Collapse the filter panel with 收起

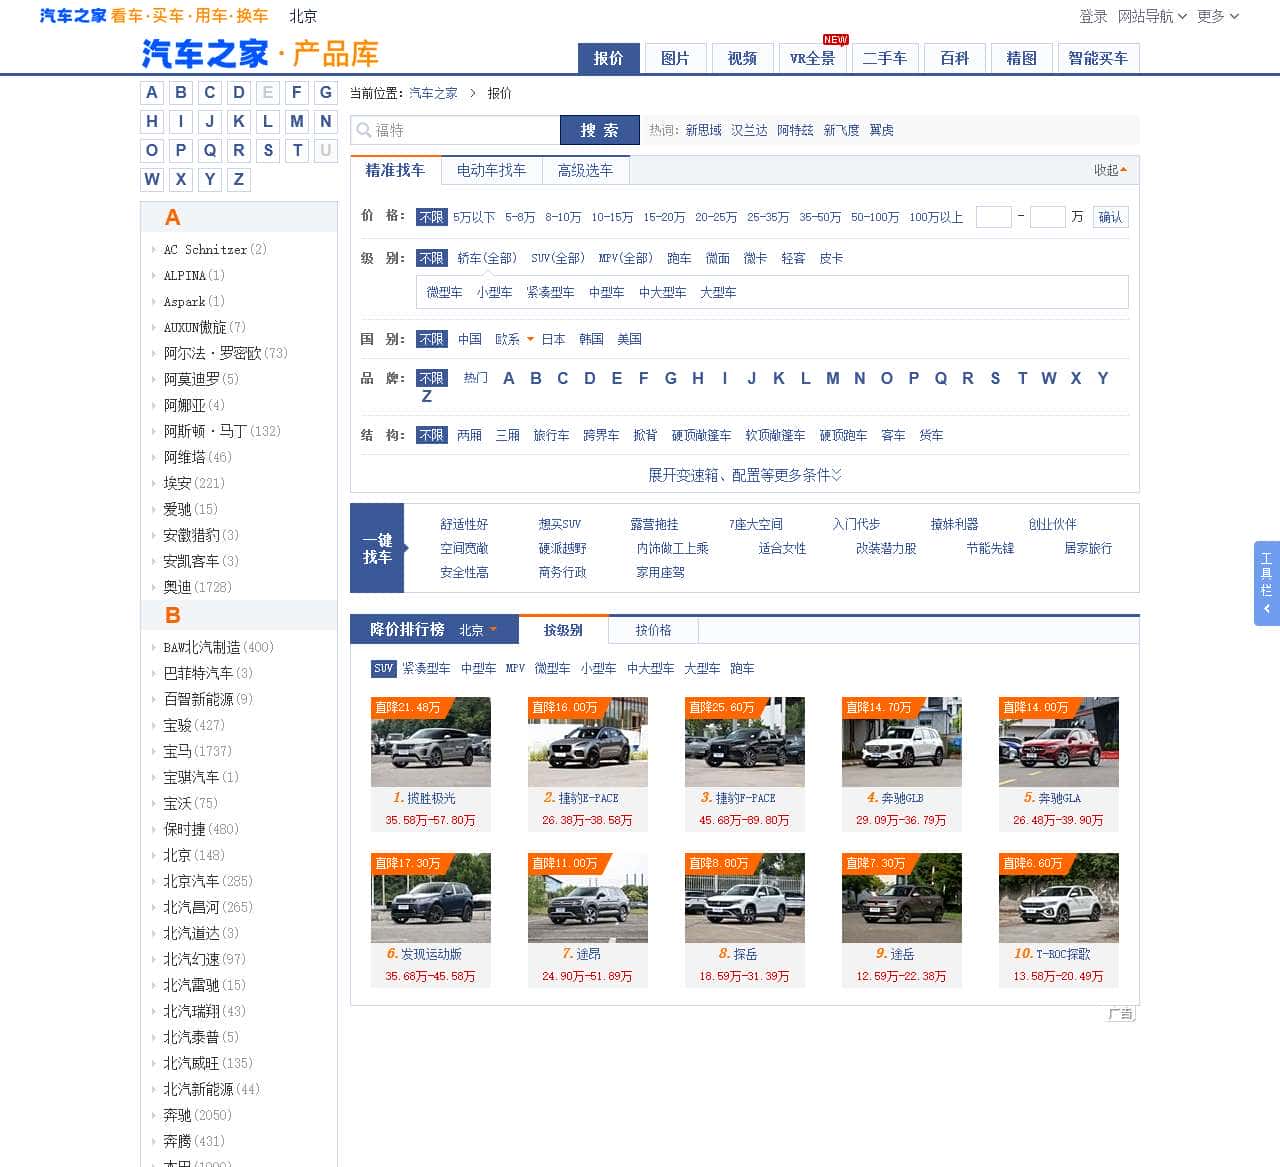click(x=1110, y=170)
